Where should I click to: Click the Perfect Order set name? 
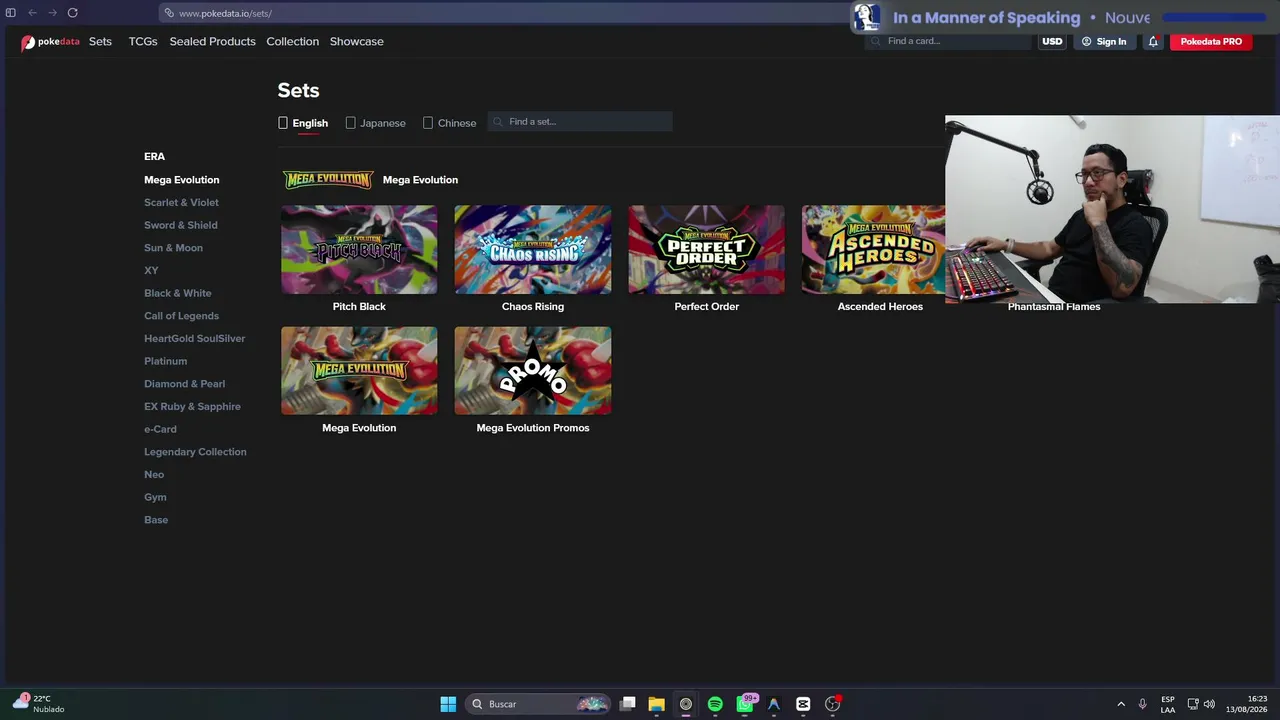(706, 307)
